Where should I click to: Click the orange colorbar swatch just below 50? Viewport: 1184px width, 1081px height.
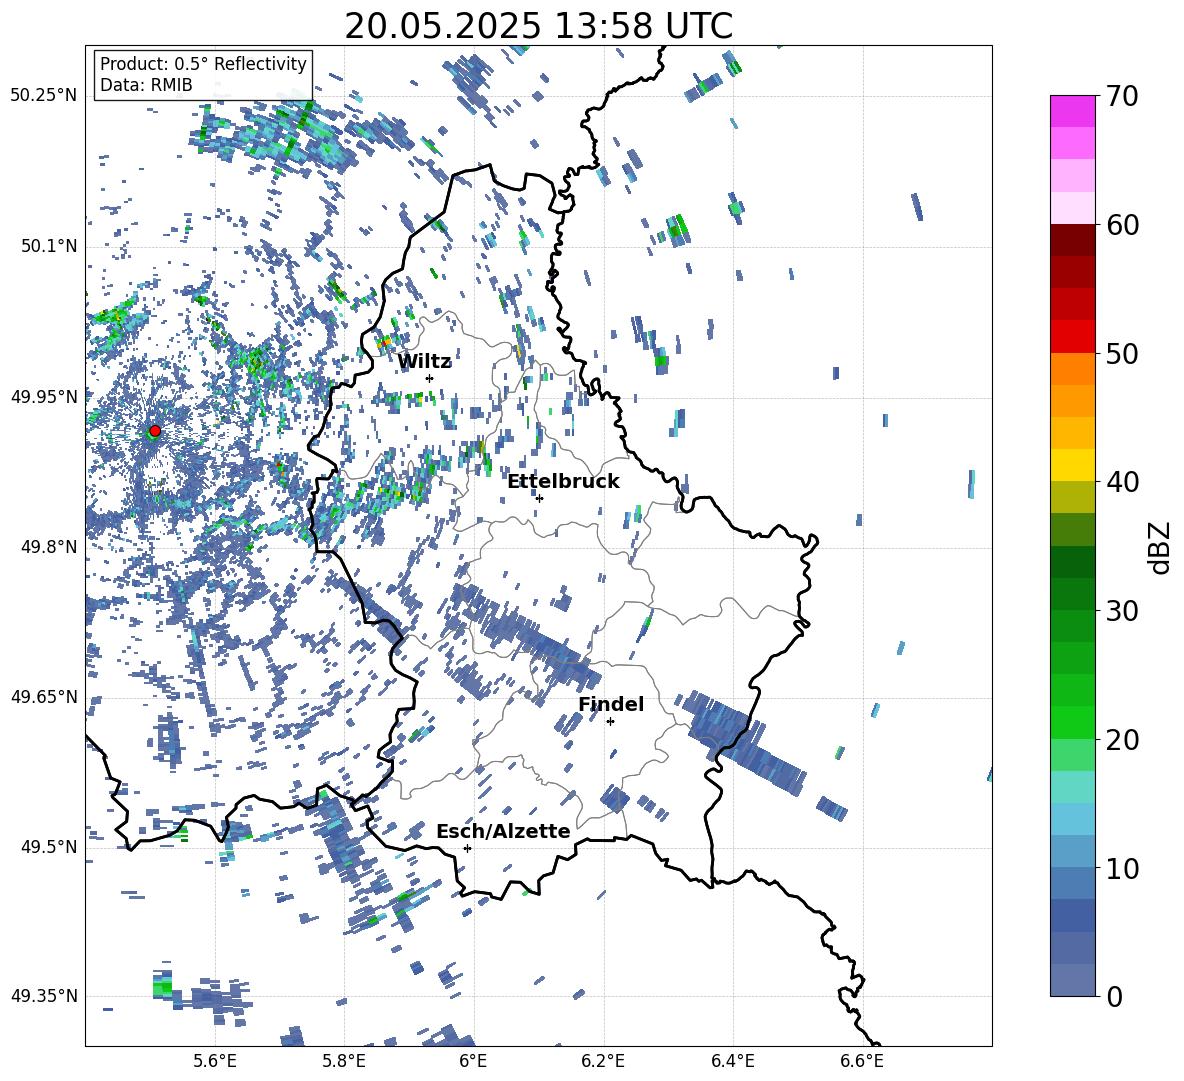coord(1072,368)
